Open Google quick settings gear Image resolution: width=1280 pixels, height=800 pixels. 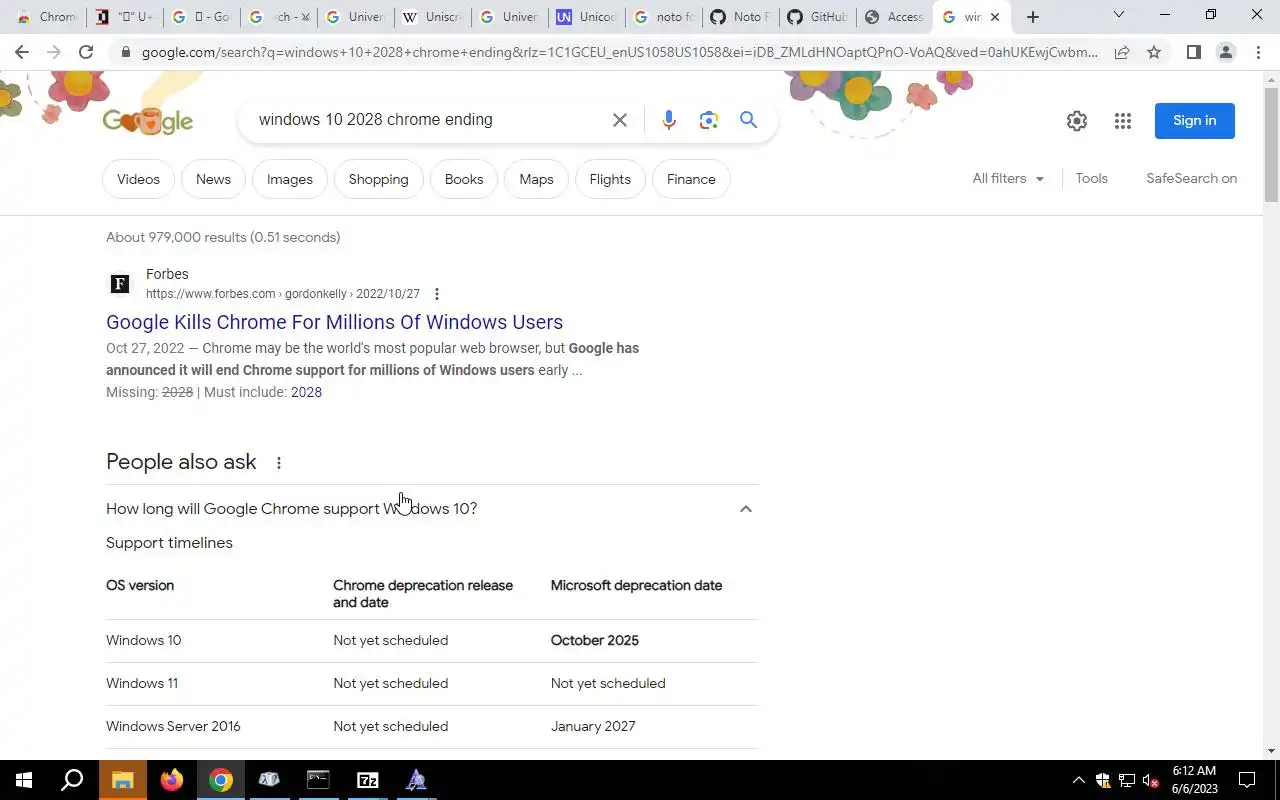1077,121
